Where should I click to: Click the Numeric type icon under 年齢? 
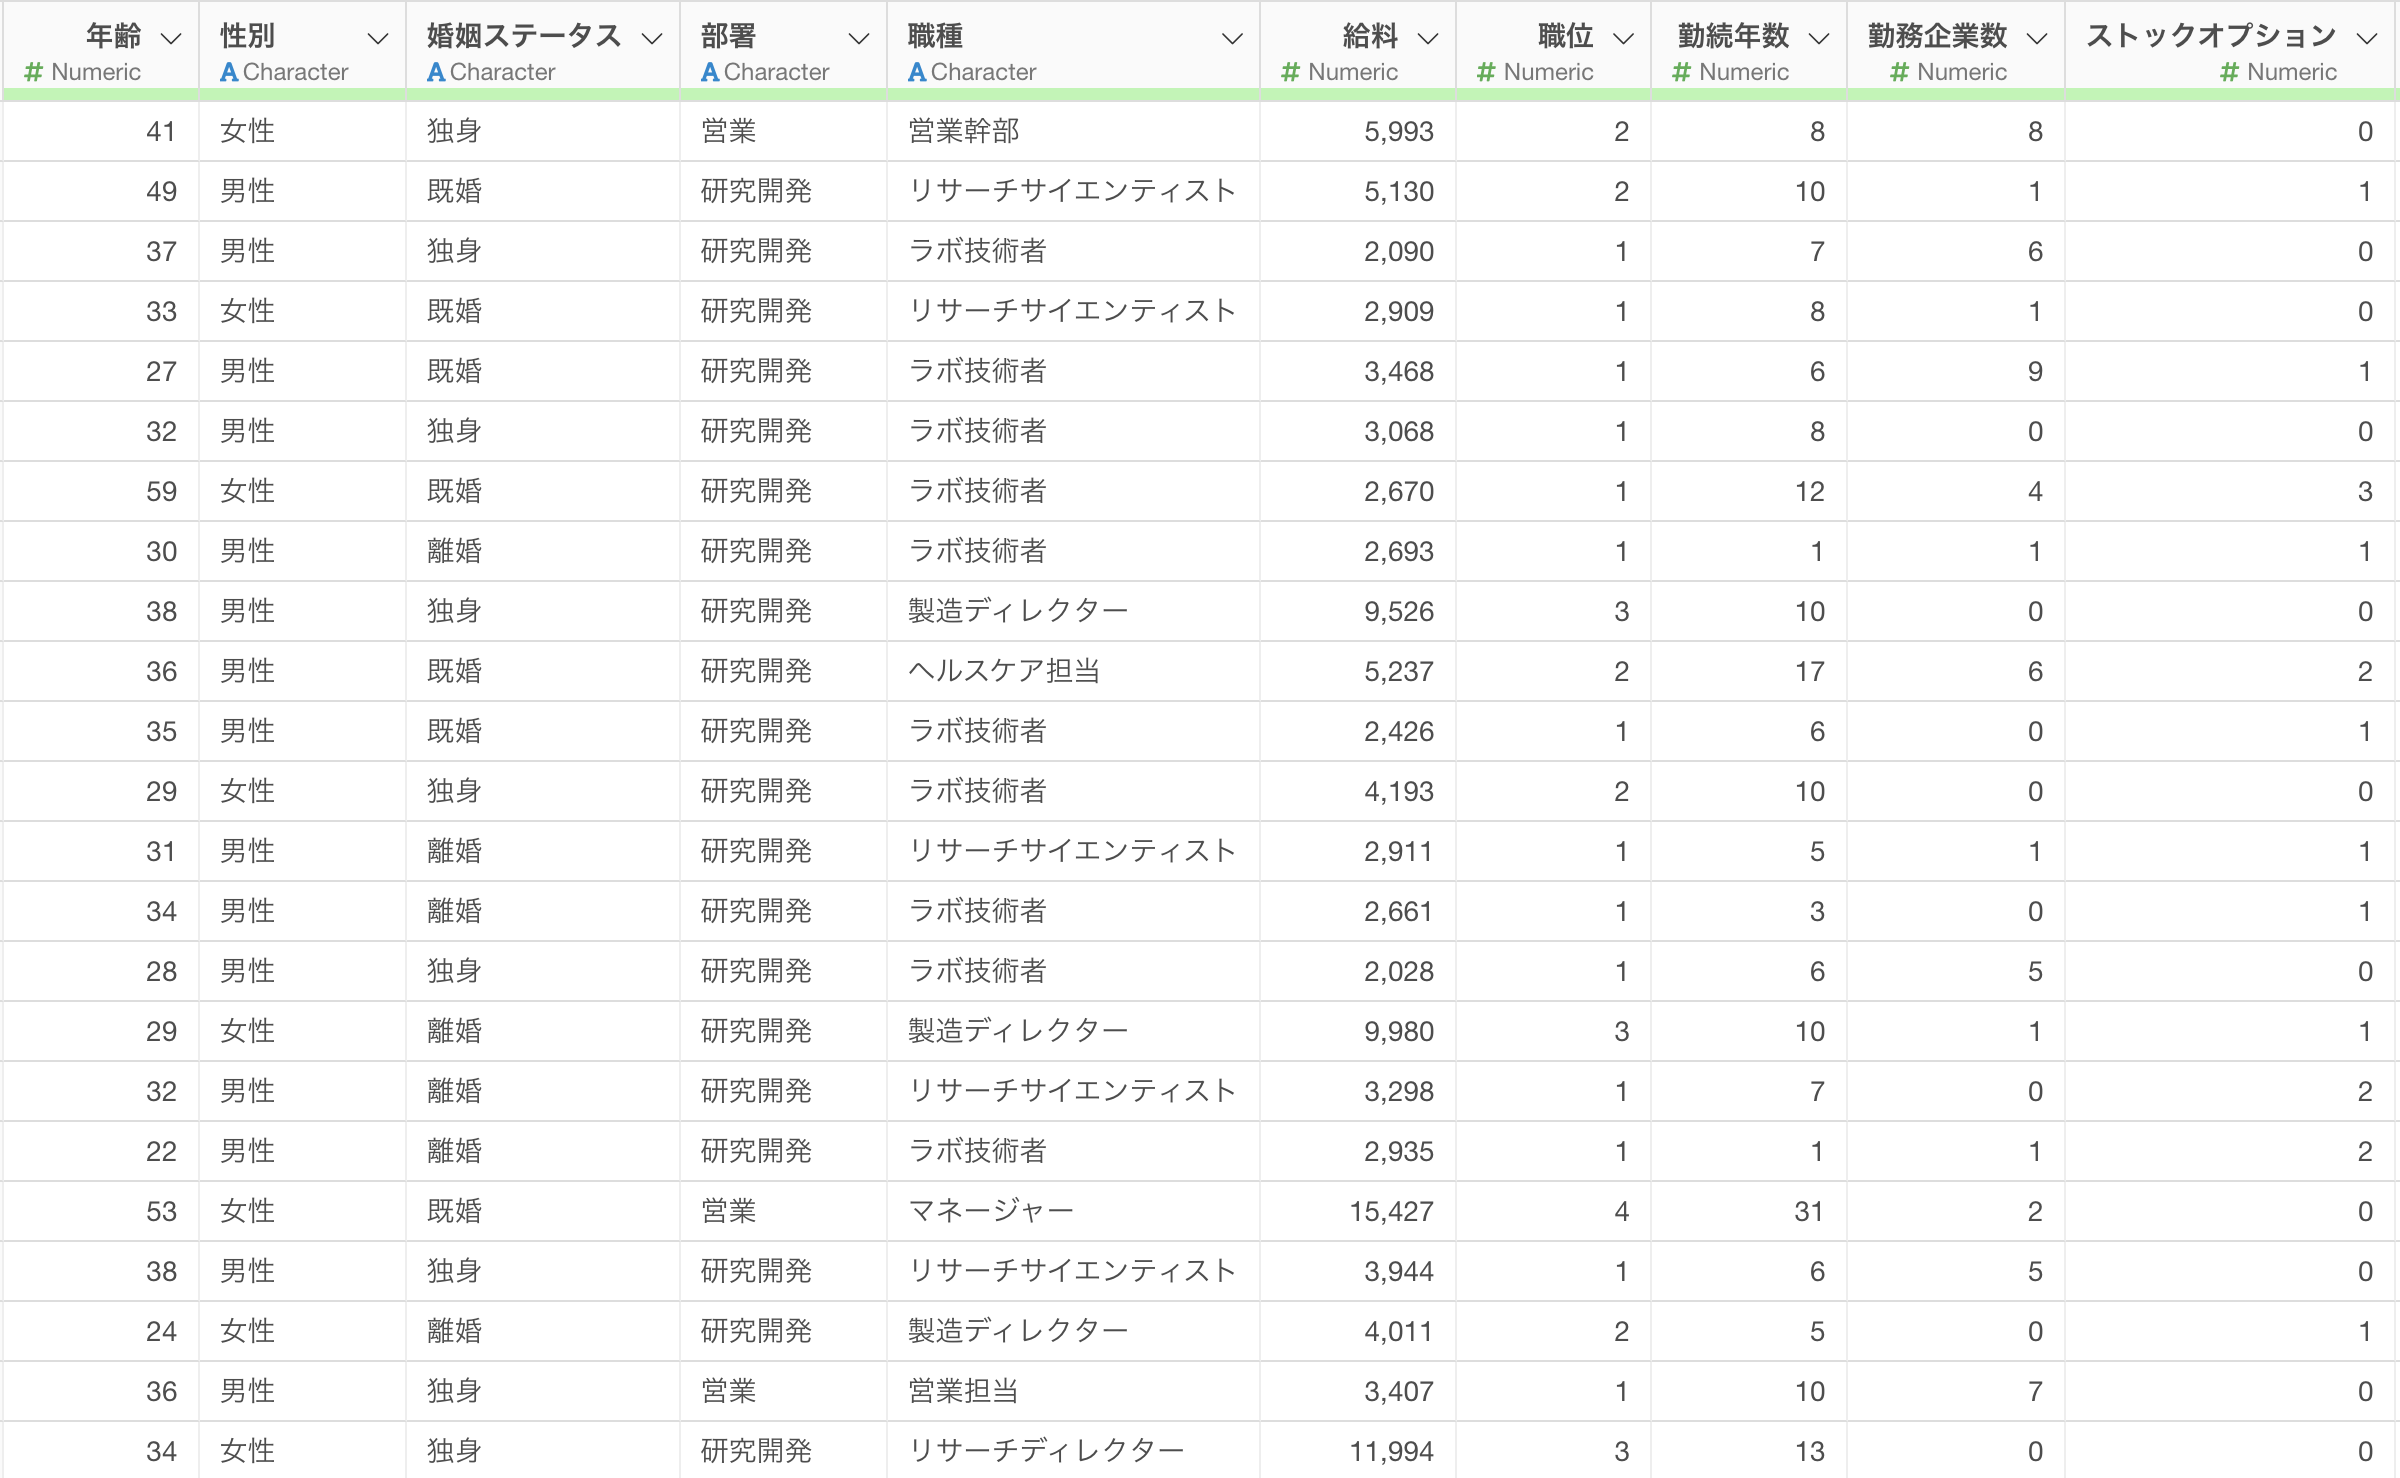coord(34,72)
